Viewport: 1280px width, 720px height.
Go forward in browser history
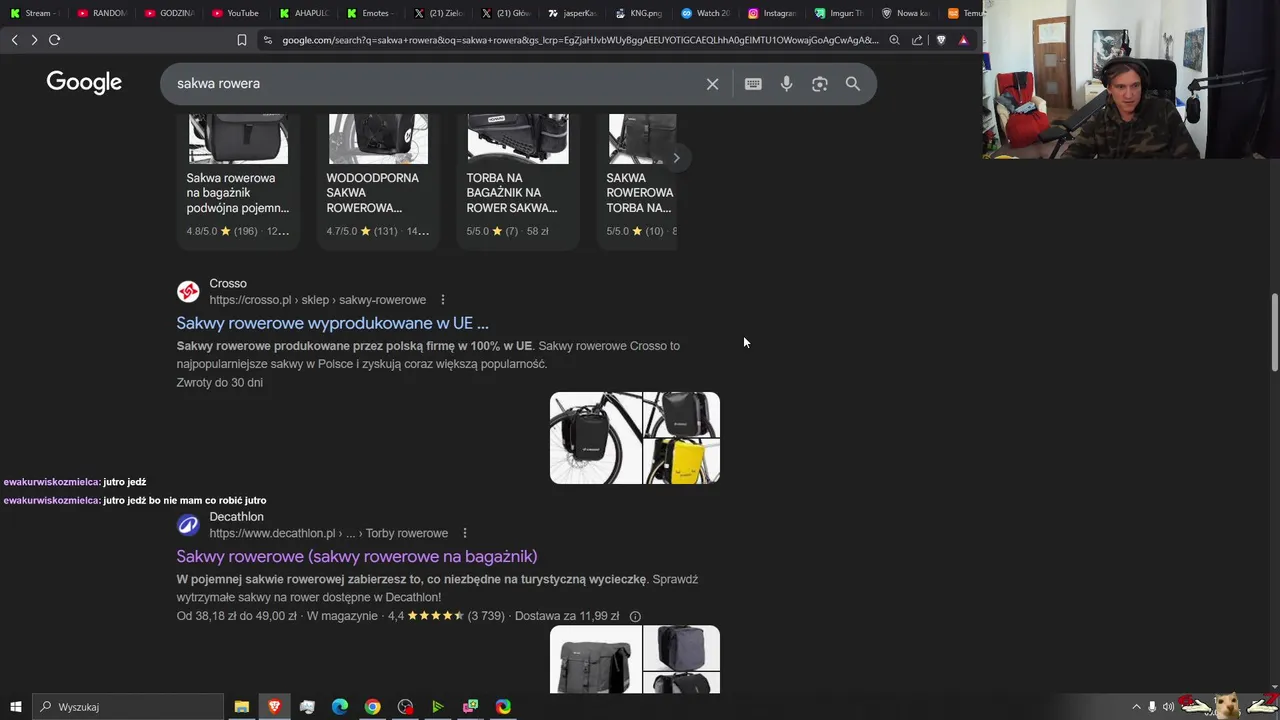point(34,40)
